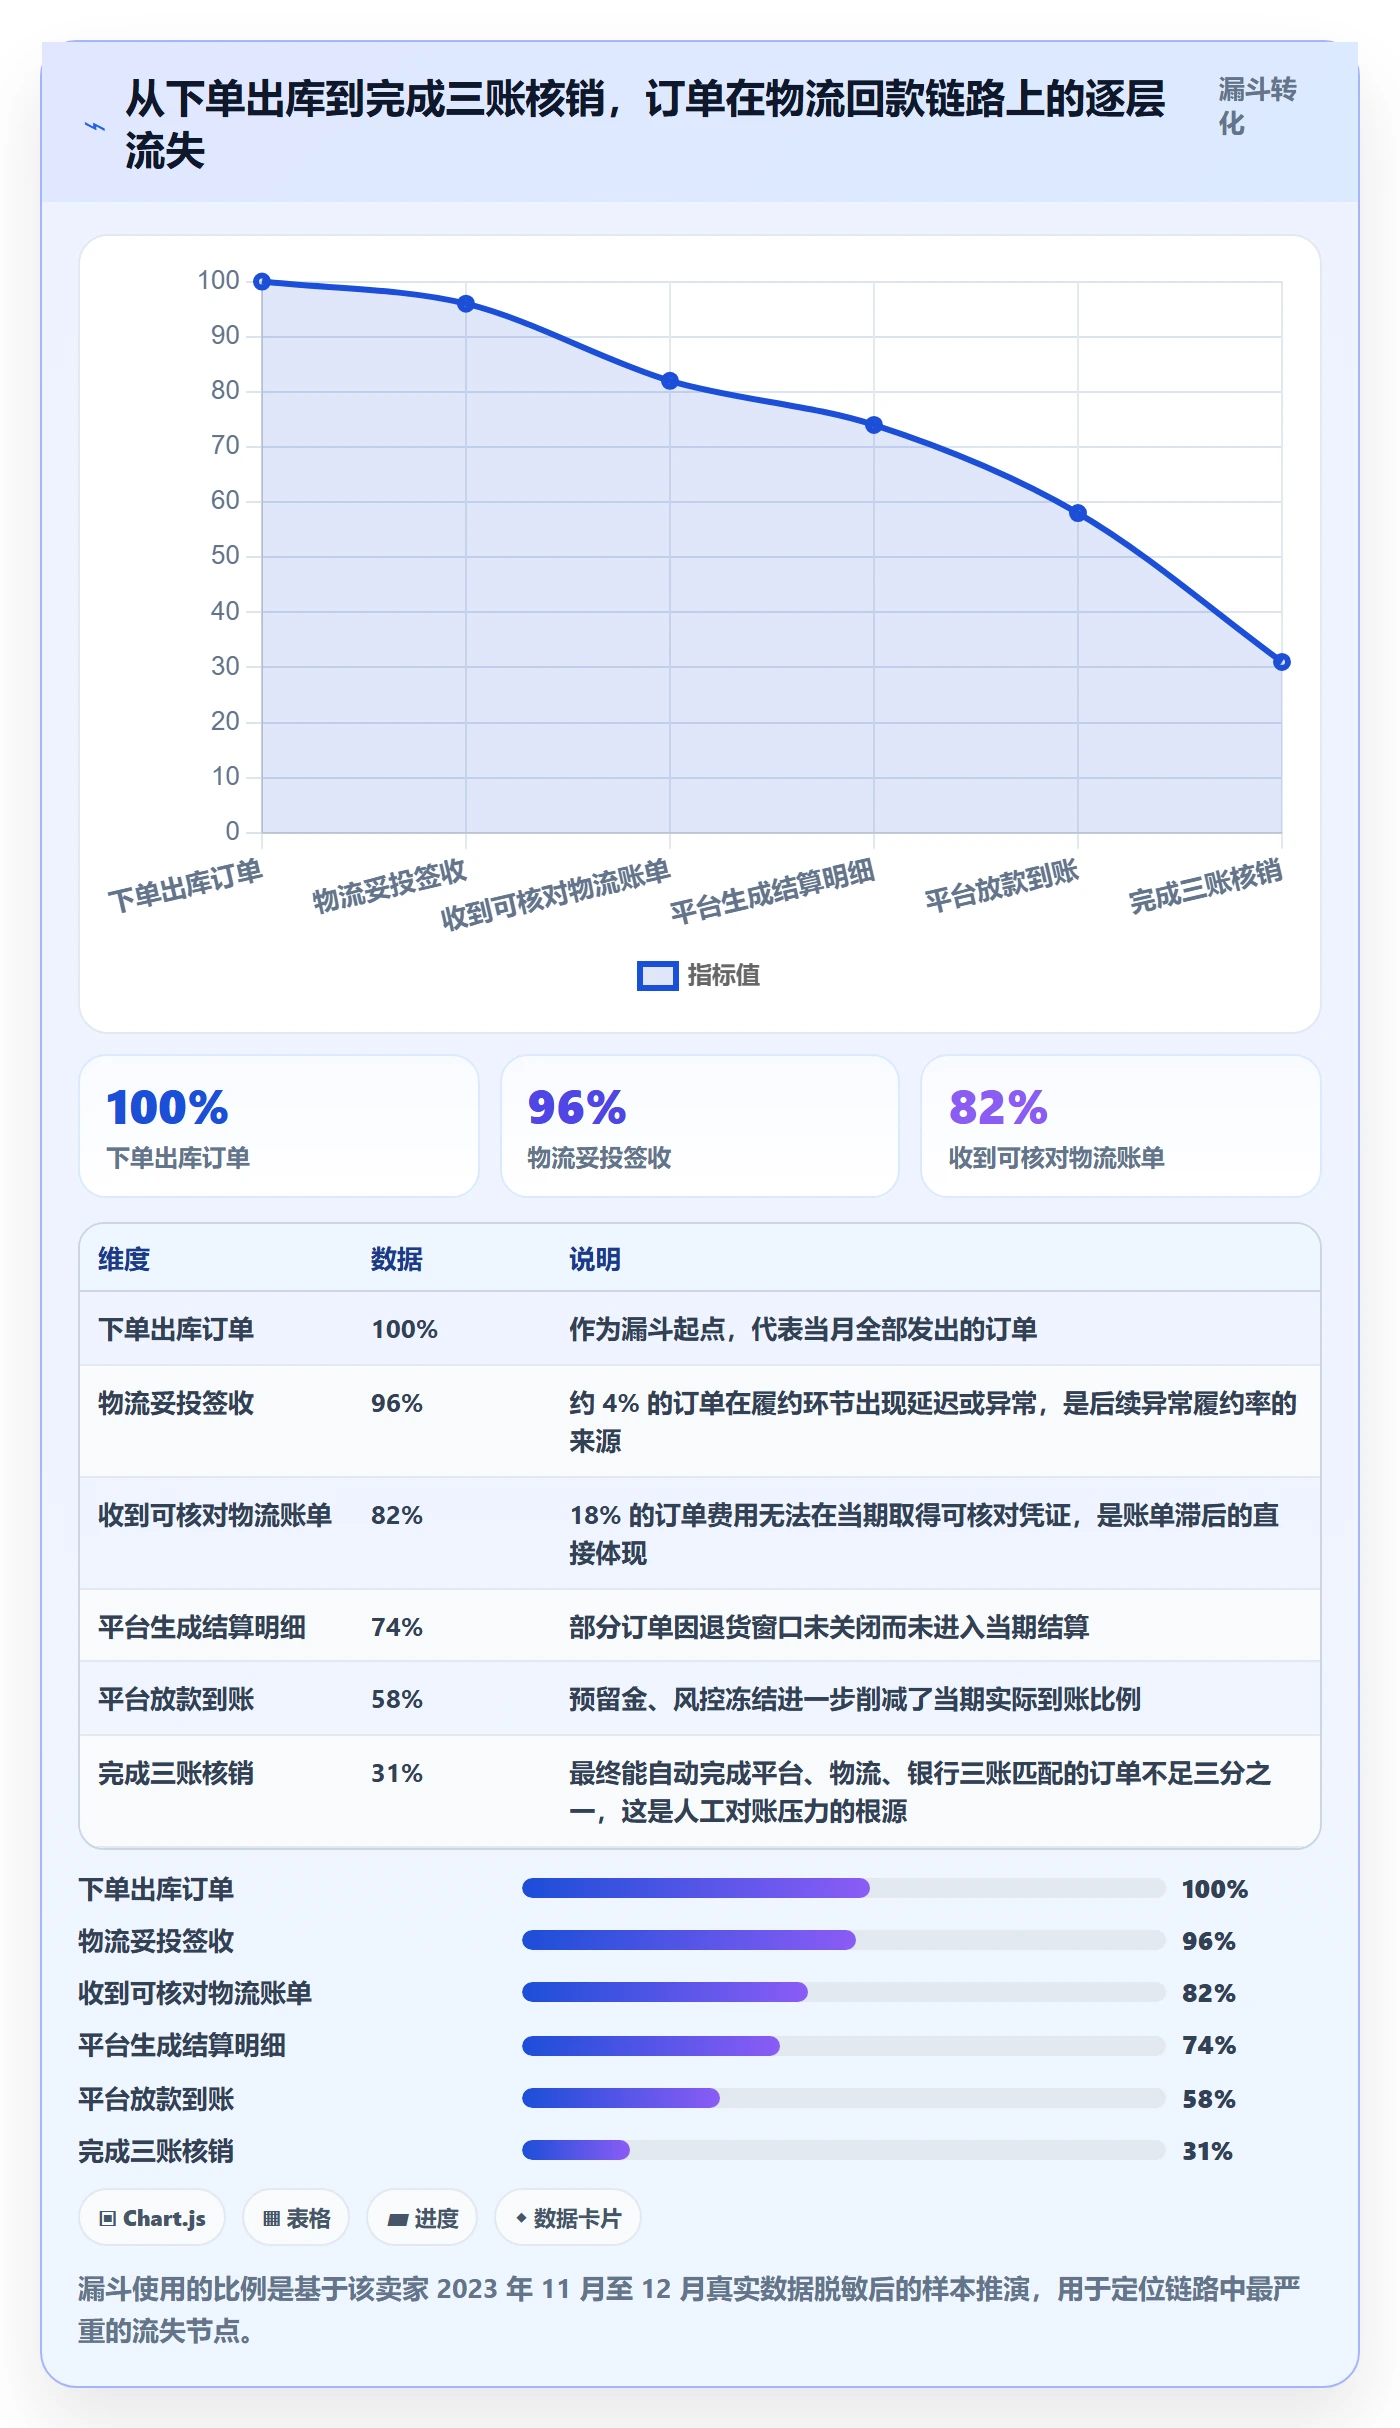Select the 数据卡片 chip
1400x2428 pixels.
click(x=568, y=2218)
